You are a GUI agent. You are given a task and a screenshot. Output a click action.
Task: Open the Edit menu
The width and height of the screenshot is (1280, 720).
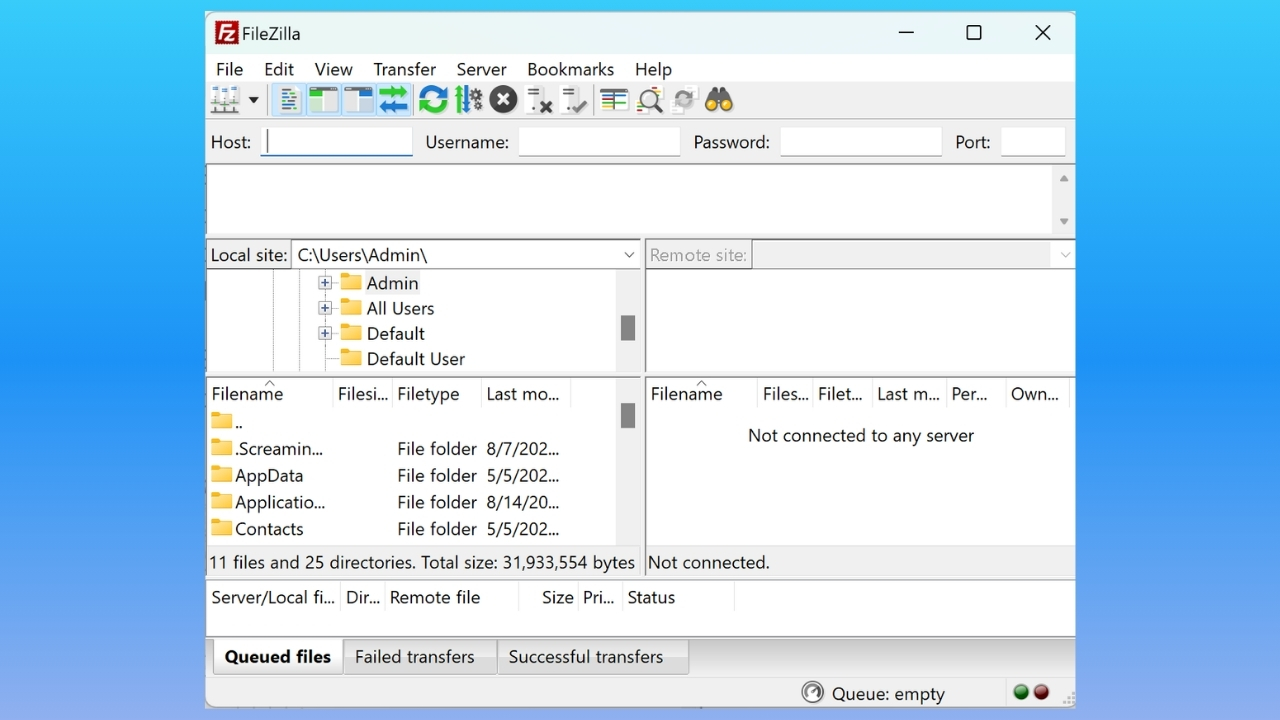pyautogui.click(x=279, y=69)
